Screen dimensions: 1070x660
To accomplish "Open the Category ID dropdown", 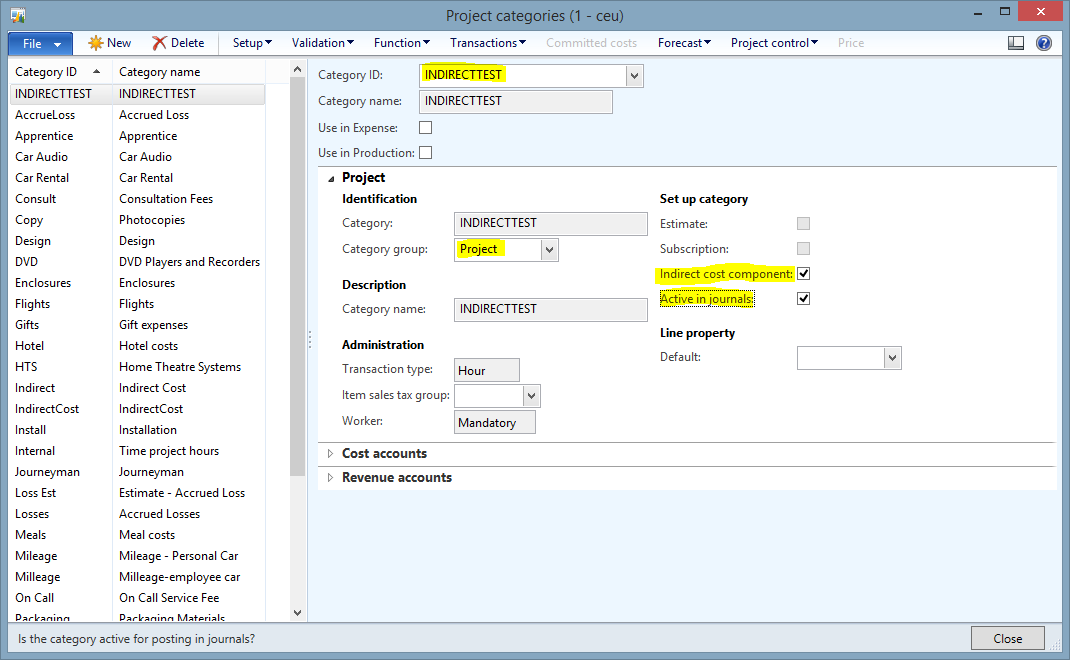I will [634, 76].
